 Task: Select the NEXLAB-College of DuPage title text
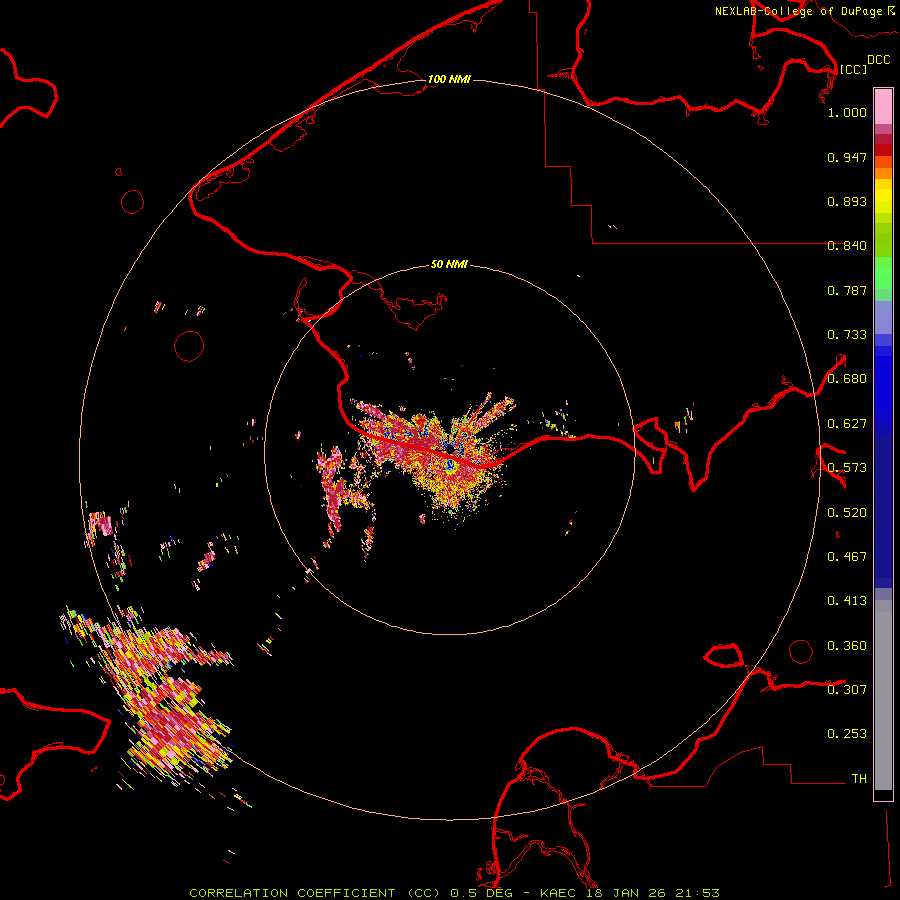[799, 11]
